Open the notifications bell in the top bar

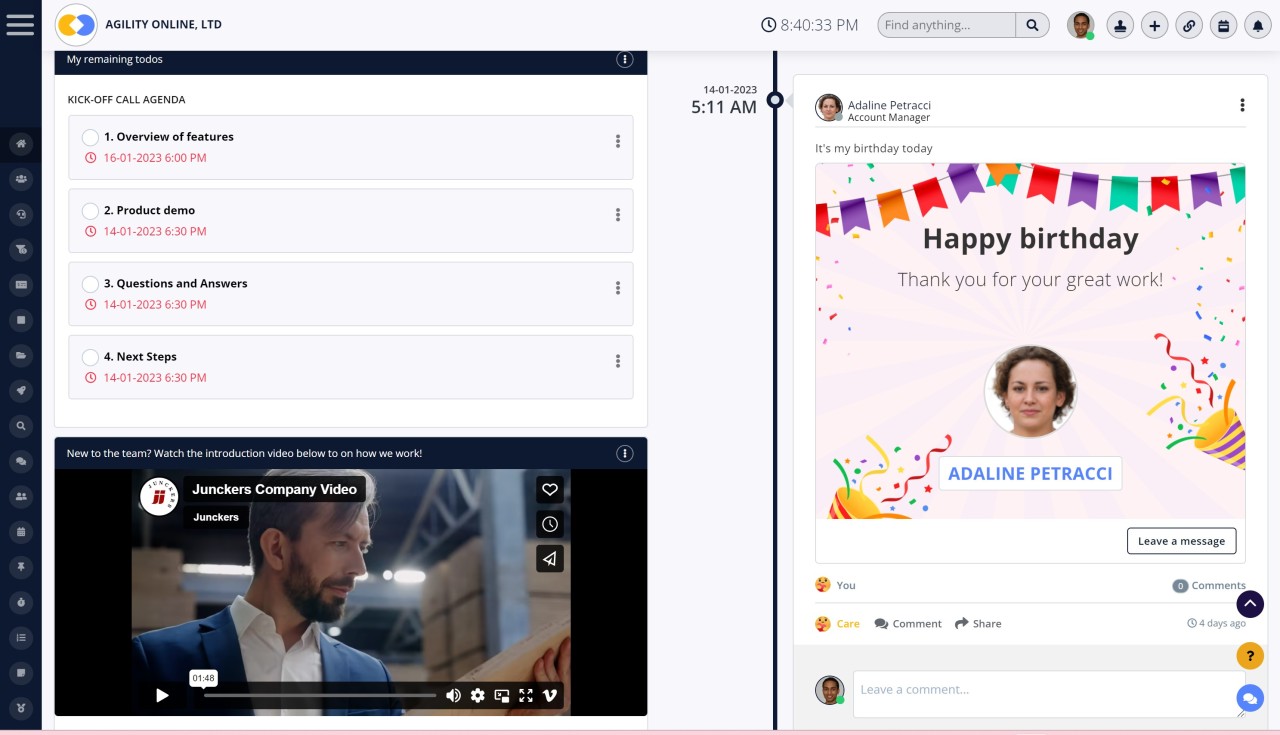click(1257, 25)
